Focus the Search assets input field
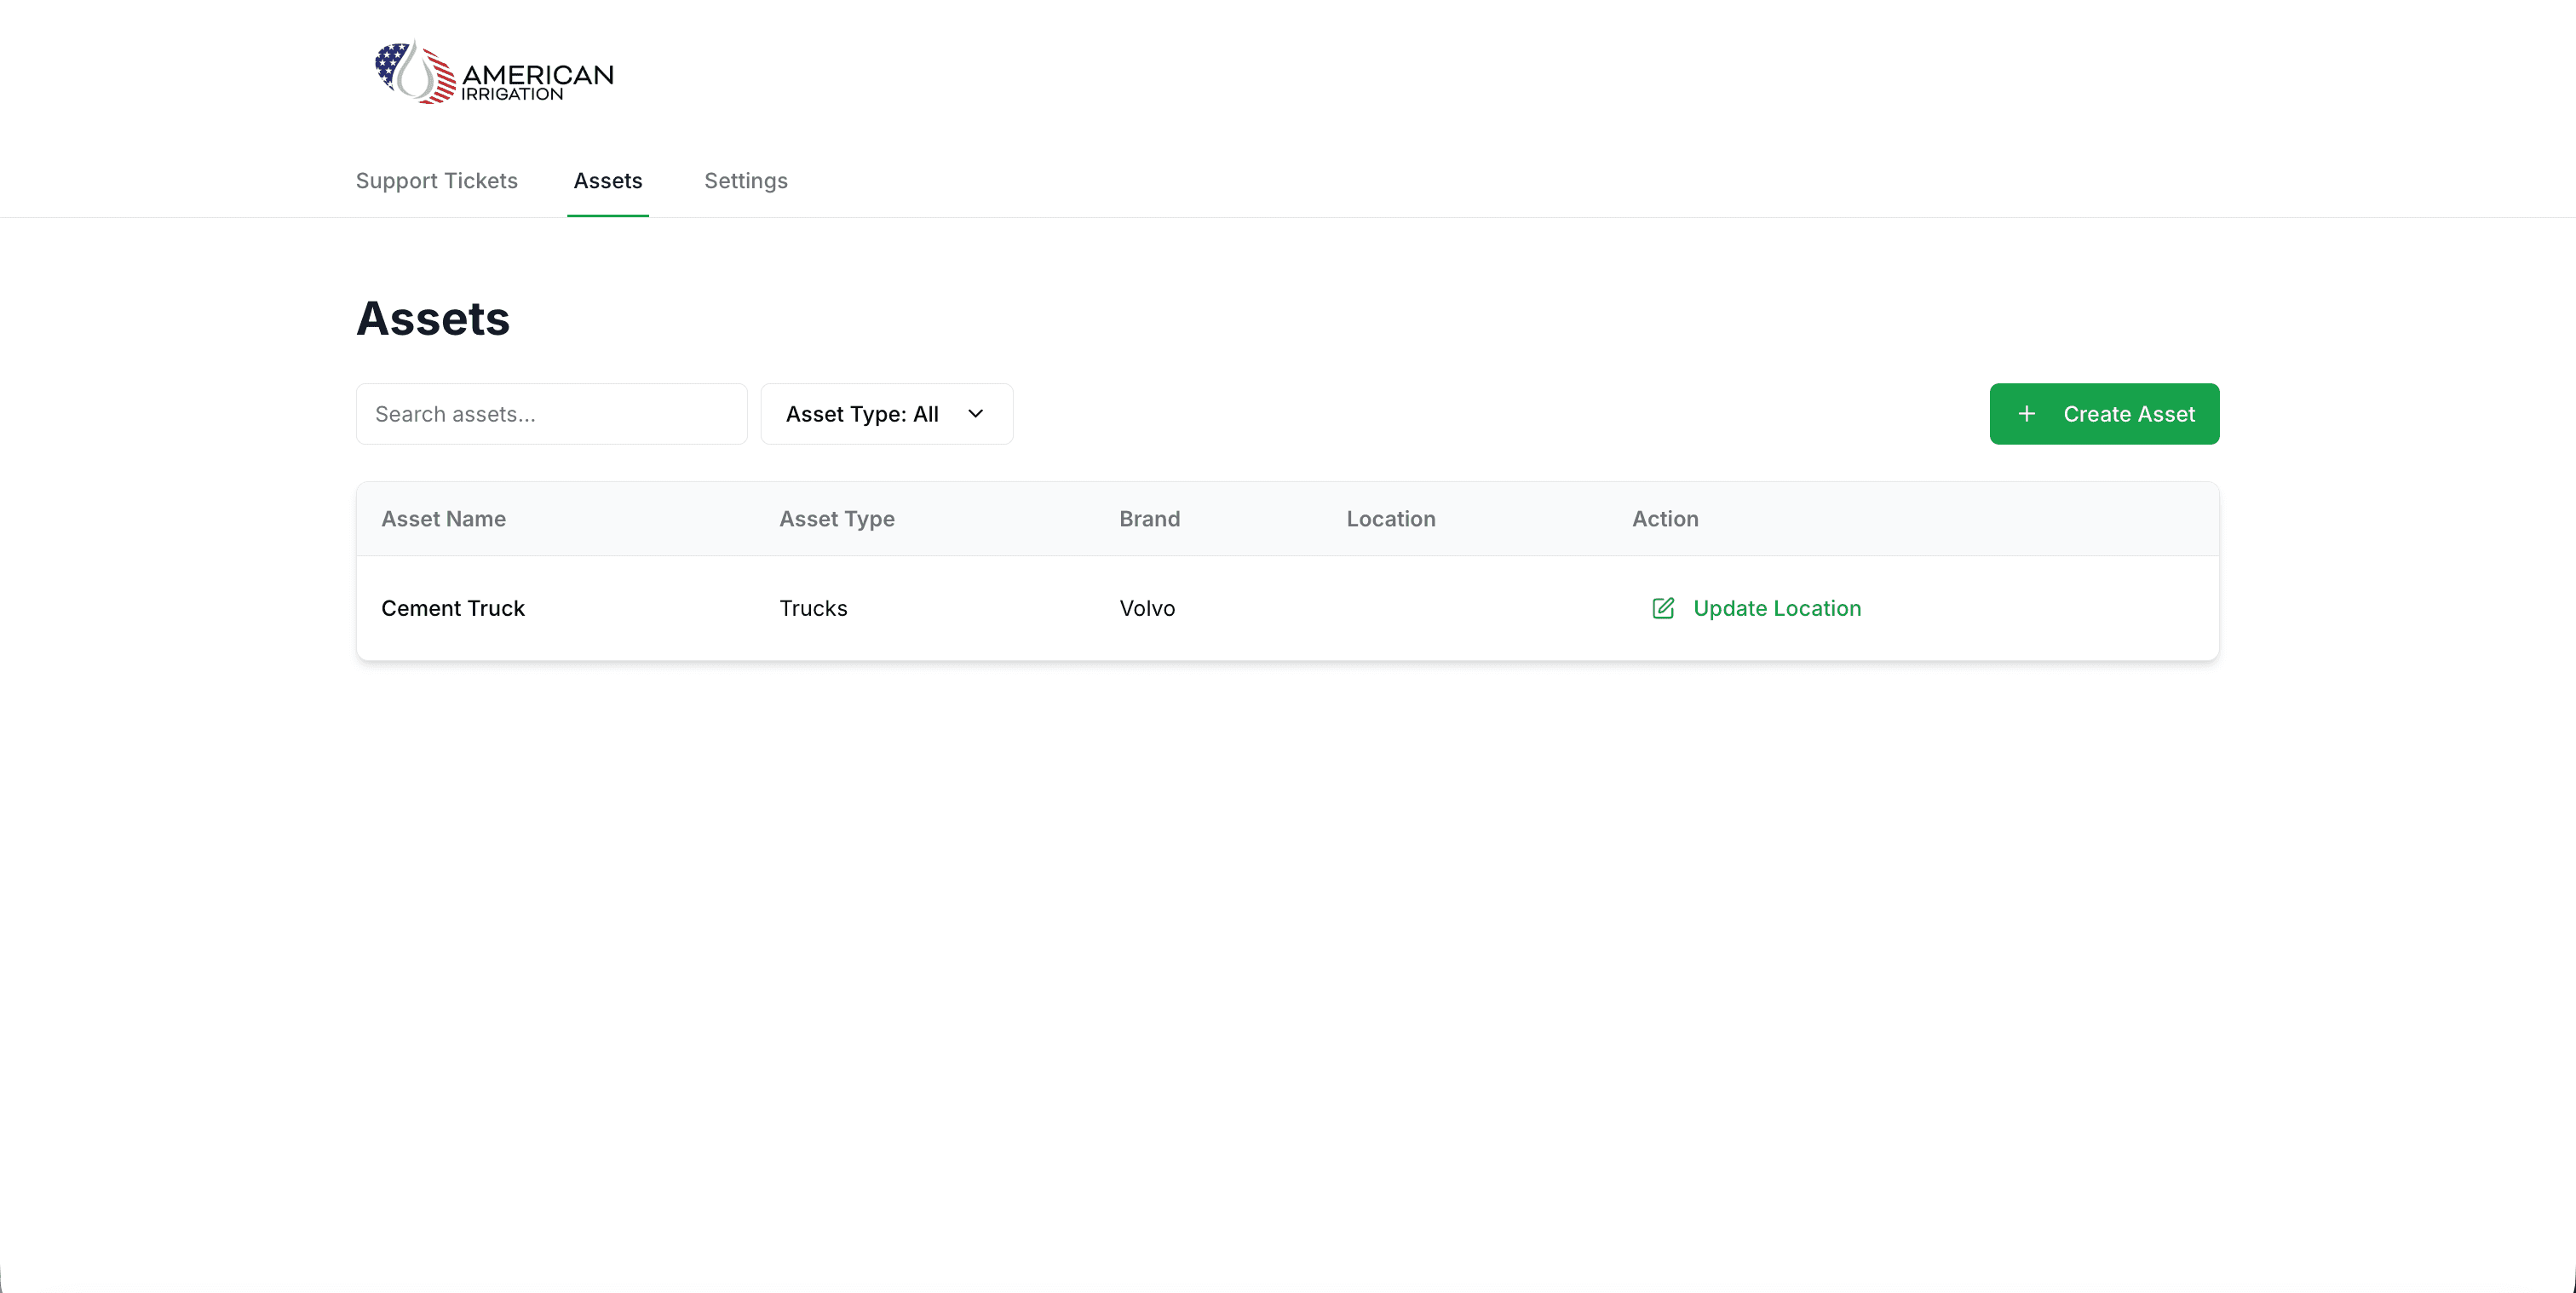Screen dimensions: 2576x1293 [551, 414]
